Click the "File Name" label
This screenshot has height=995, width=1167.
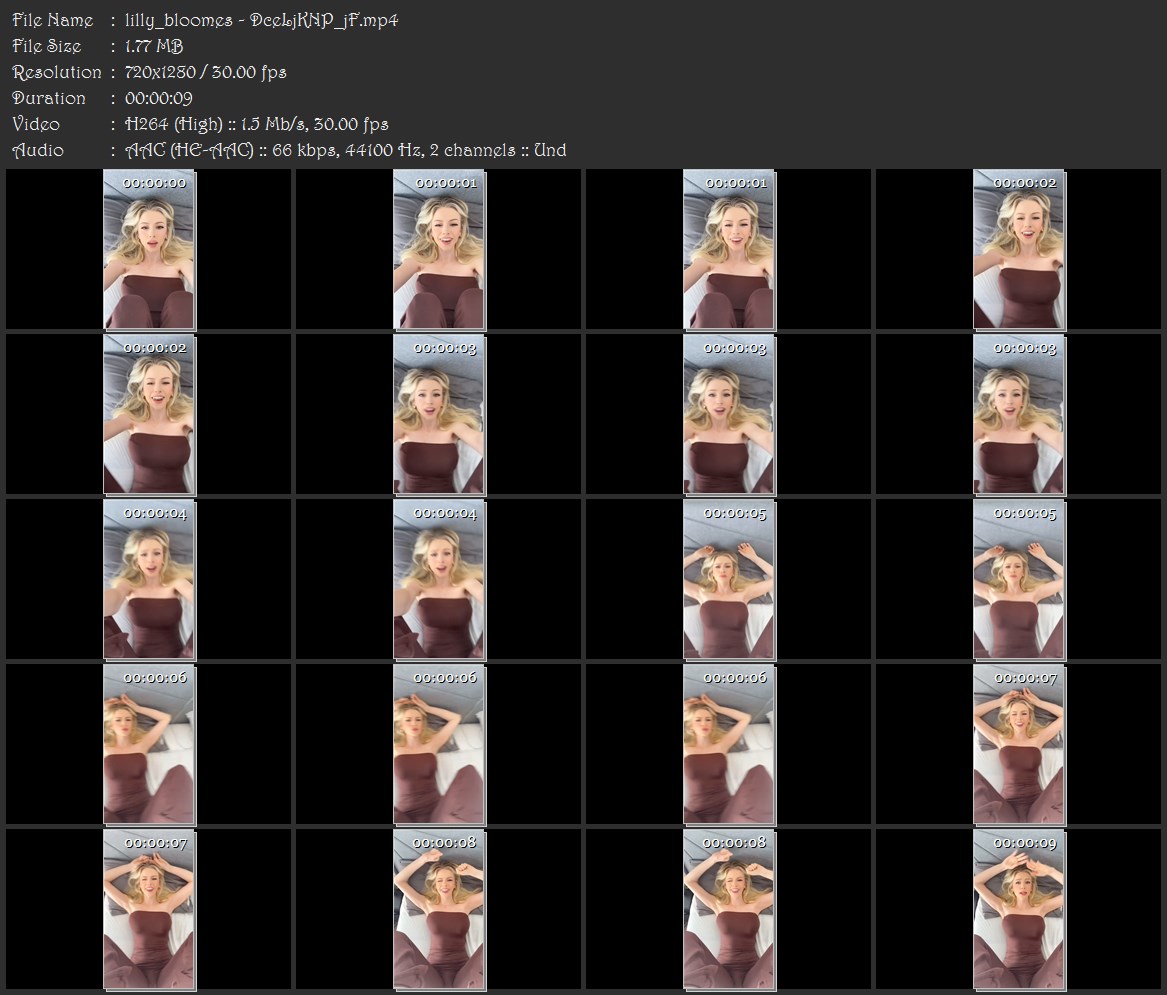[53, 20]
